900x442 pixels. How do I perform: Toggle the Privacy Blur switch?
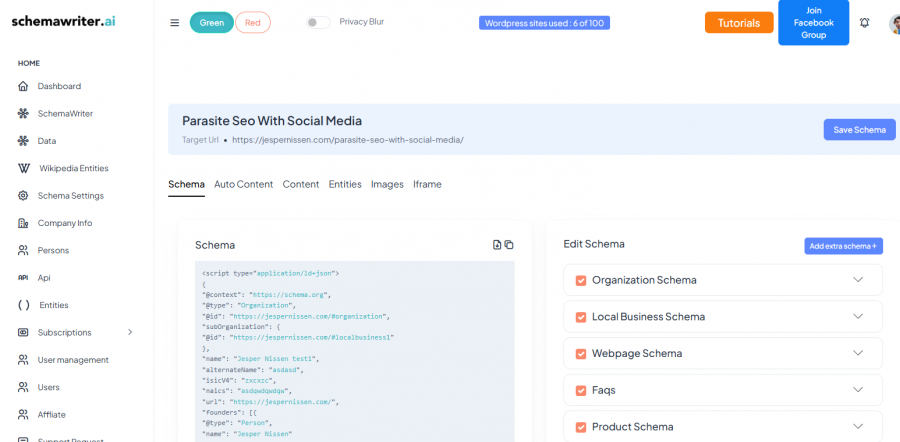click(x=318, y=22)
